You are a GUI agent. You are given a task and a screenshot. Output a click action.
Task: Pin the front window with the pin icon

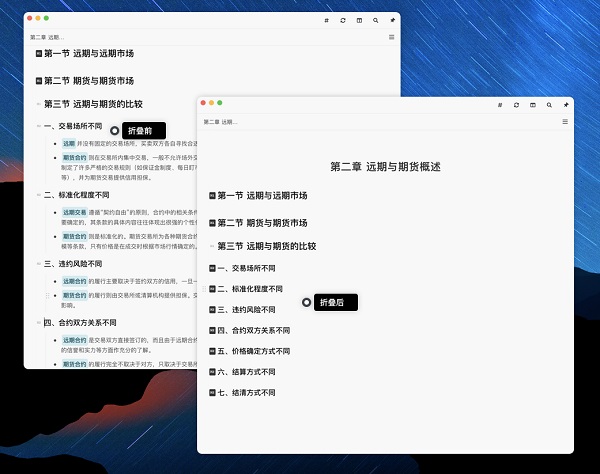click(x=566, y=105)
